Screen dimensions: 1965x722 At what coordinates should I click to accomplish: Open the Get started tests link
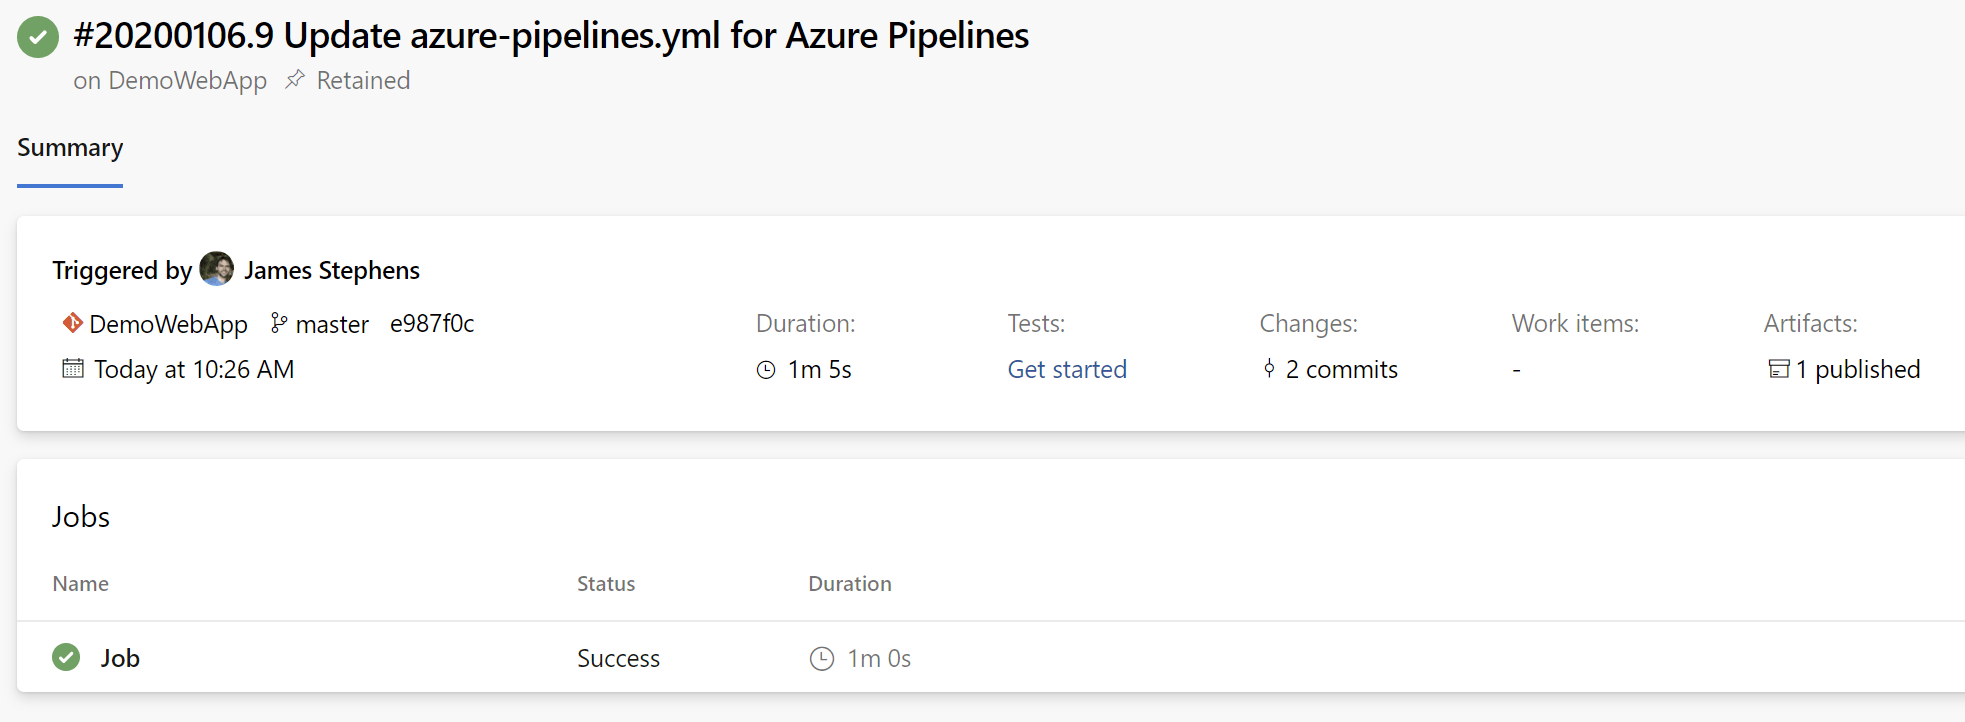coord(1067,370)
